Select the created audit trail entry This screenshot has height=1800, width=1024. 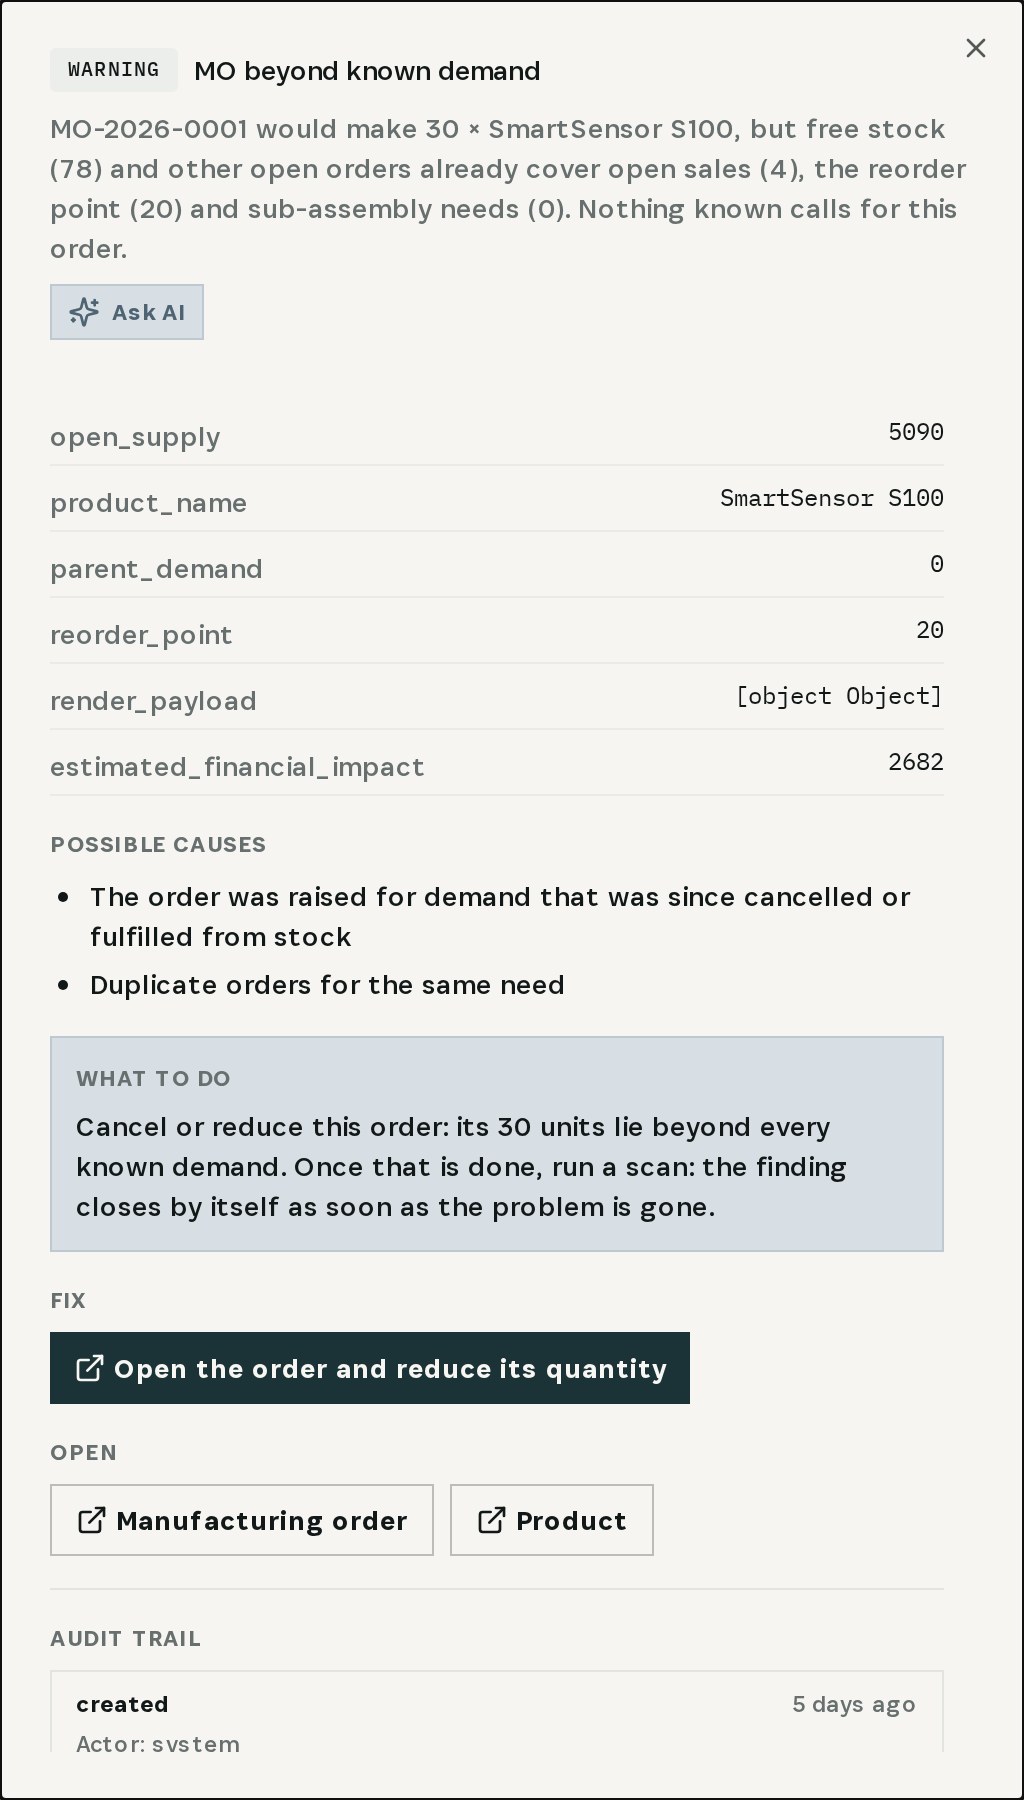point(497,1711)
